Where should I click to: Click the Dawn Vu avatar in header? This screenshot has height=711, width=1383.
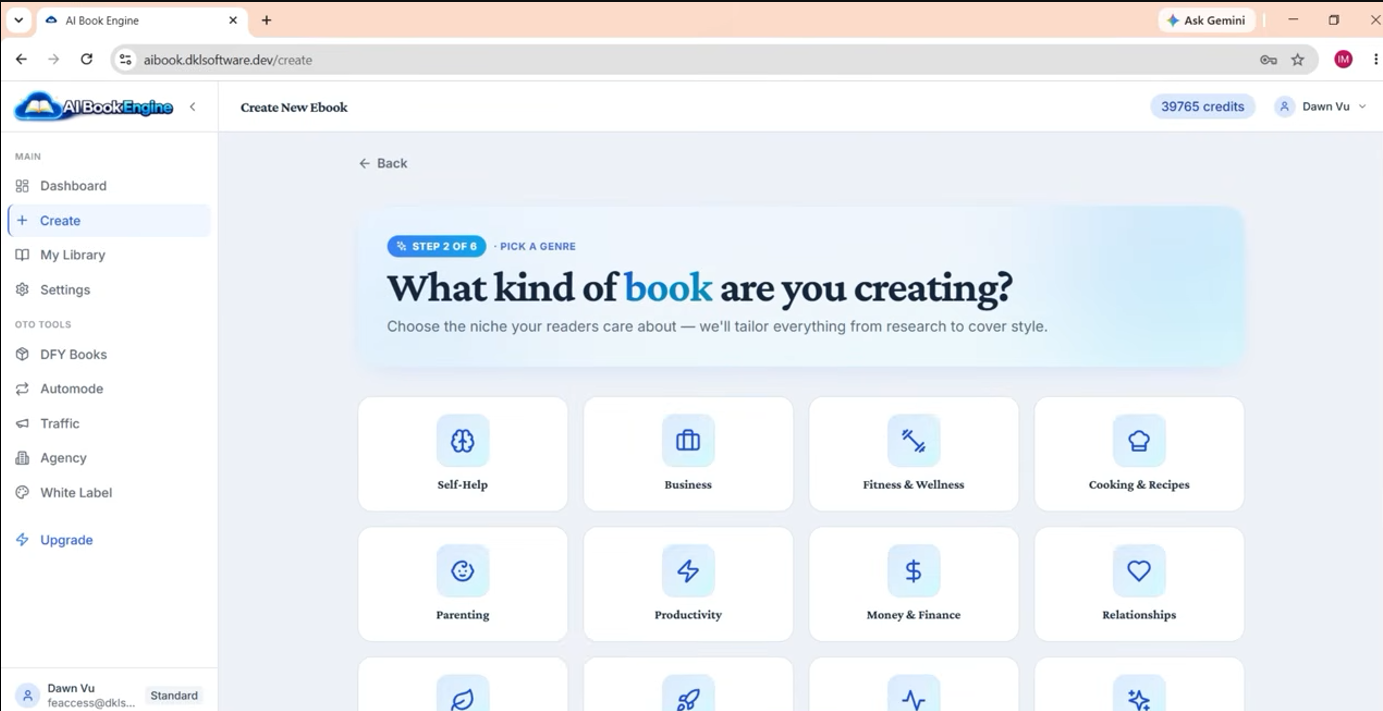[1285, 107]
